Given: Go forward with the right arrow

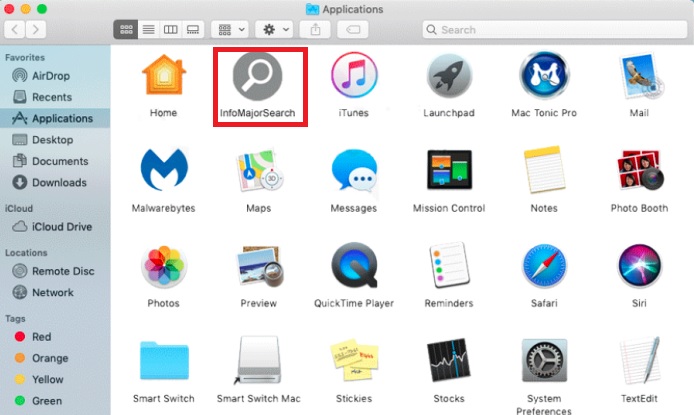Looking at the screenshot, I should click(35, 30).
